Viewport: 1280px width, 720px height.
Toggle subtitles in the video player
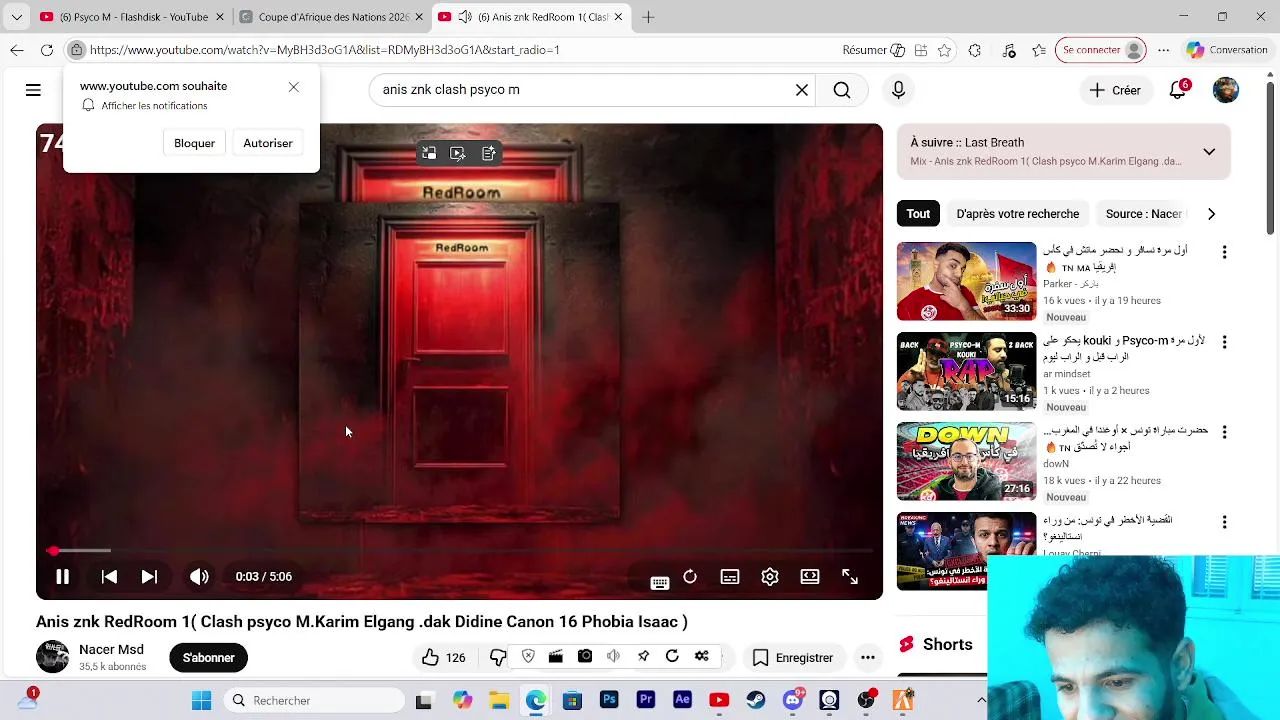pos(730,577)
